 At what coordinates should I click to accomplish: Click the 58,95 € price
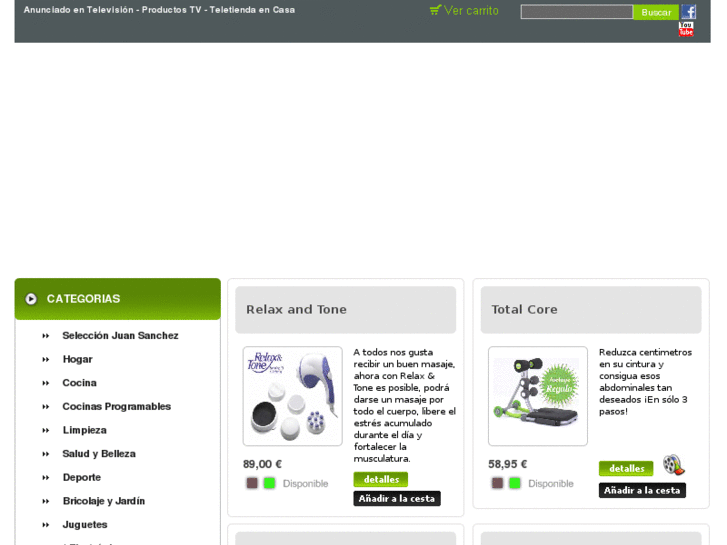click(508, 464)
